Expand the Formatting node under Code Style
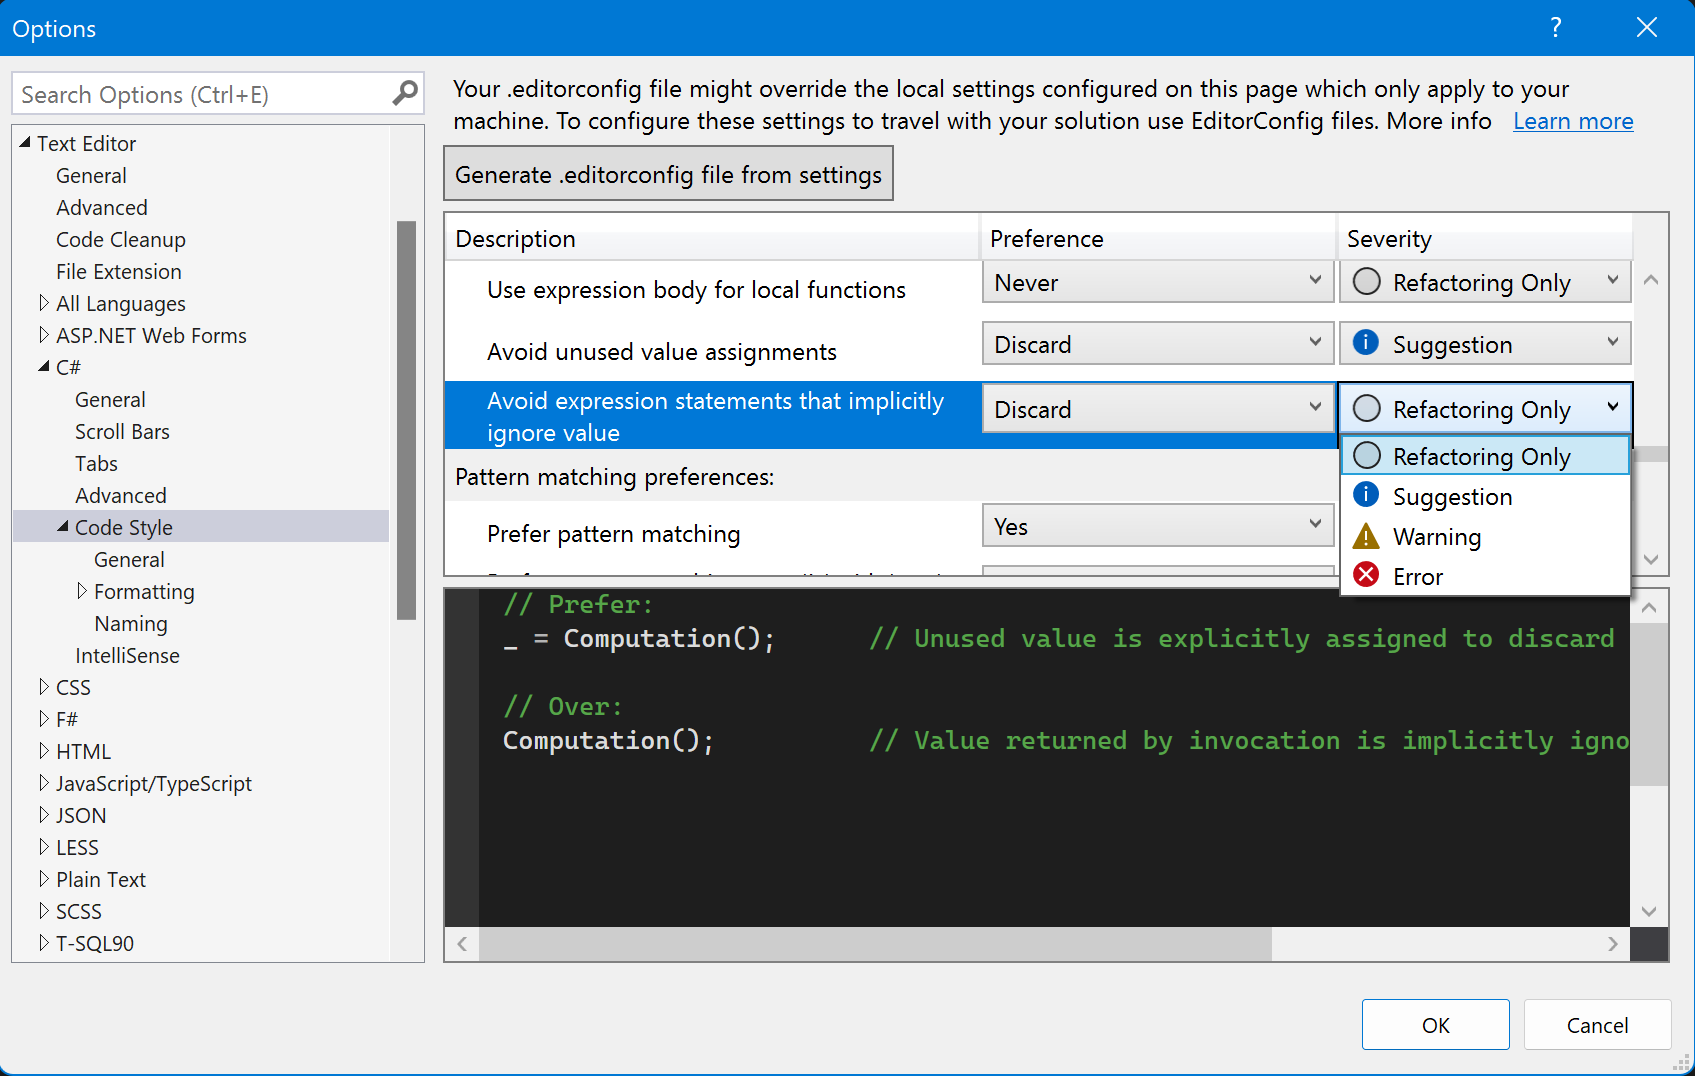The height and width of the screenshot is (1076, 1695). [x=82, y=591]
